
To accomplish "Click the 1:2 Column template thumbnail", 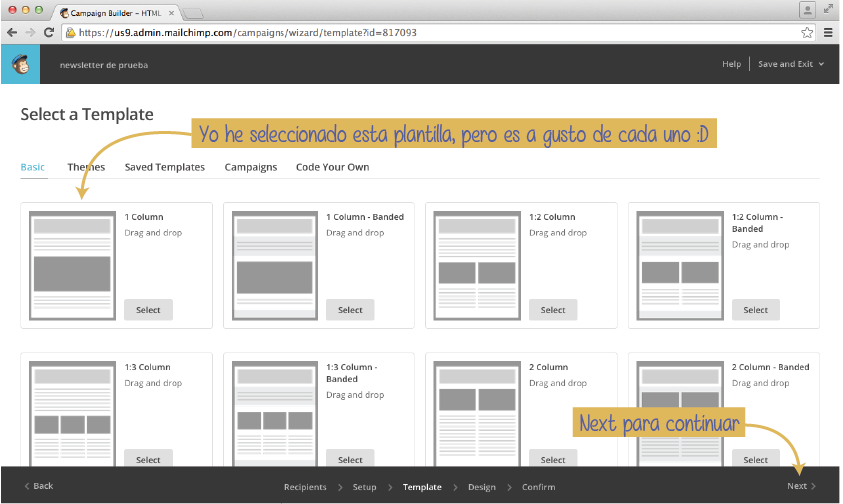I will (477, 265).
